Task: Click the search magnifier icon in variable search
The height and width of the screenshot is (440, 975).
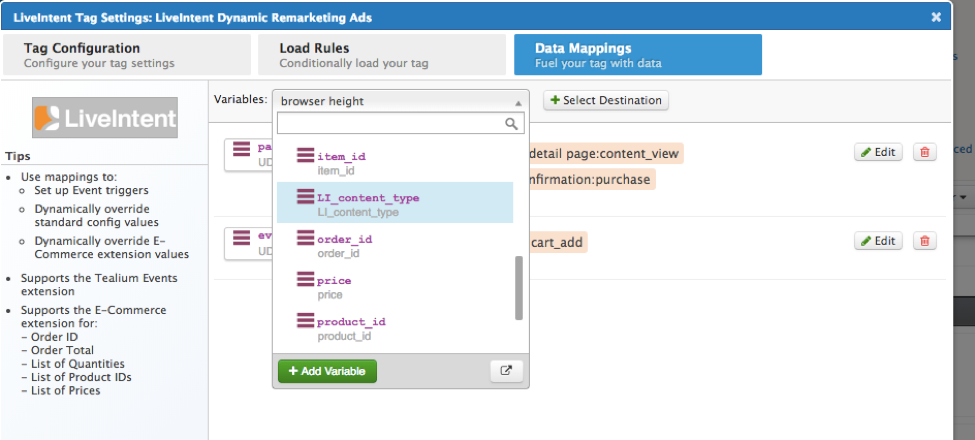Action: click(511, 124)
